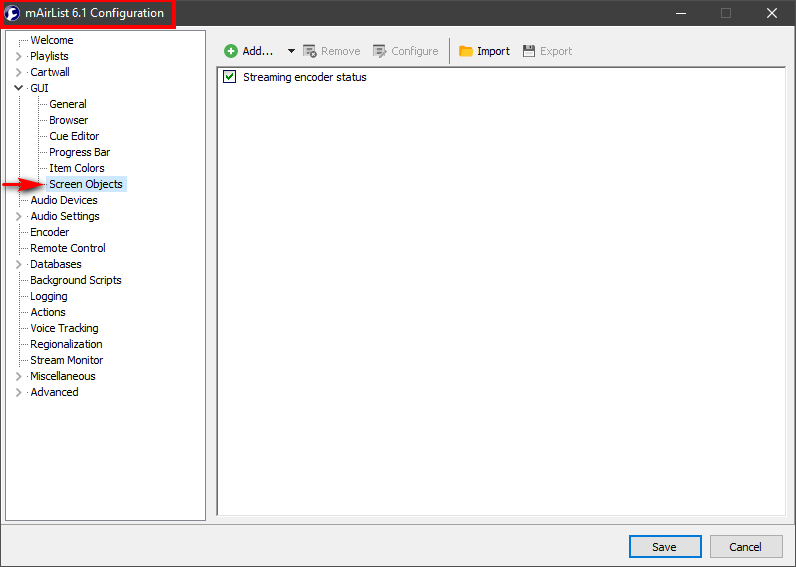Viewport: 796px width, 567px height.
Task: Open Stream Monitor settings
Action: pos(67,360)
